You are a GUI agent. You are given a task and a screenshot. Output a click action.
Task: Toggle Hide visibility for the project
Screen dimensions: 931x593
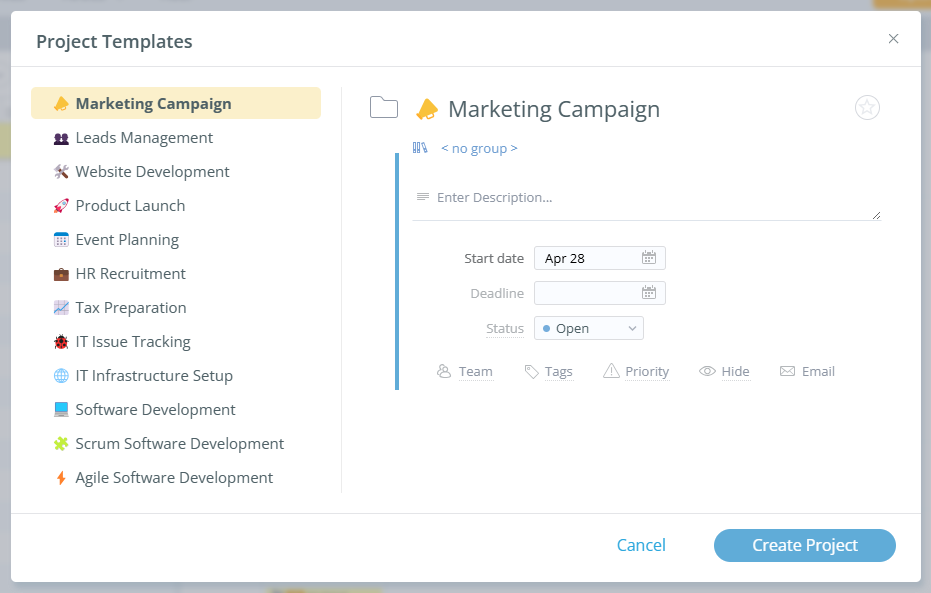(724, 371)
